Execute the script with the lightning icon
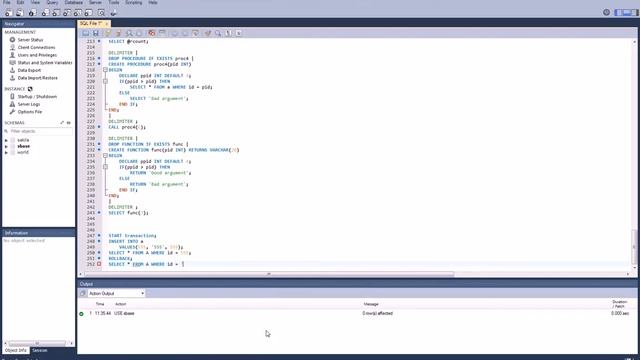This screenshot has height=360, width=640. pos(108,33)
